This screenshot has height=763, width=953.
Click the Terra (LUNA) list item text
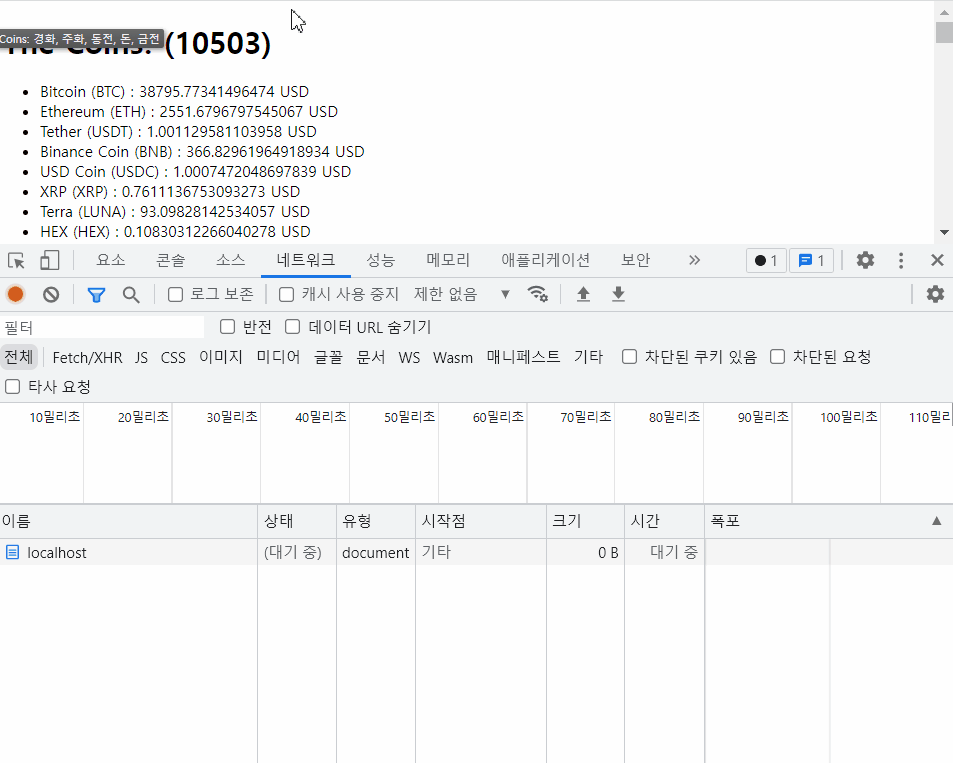coord(175,212)
